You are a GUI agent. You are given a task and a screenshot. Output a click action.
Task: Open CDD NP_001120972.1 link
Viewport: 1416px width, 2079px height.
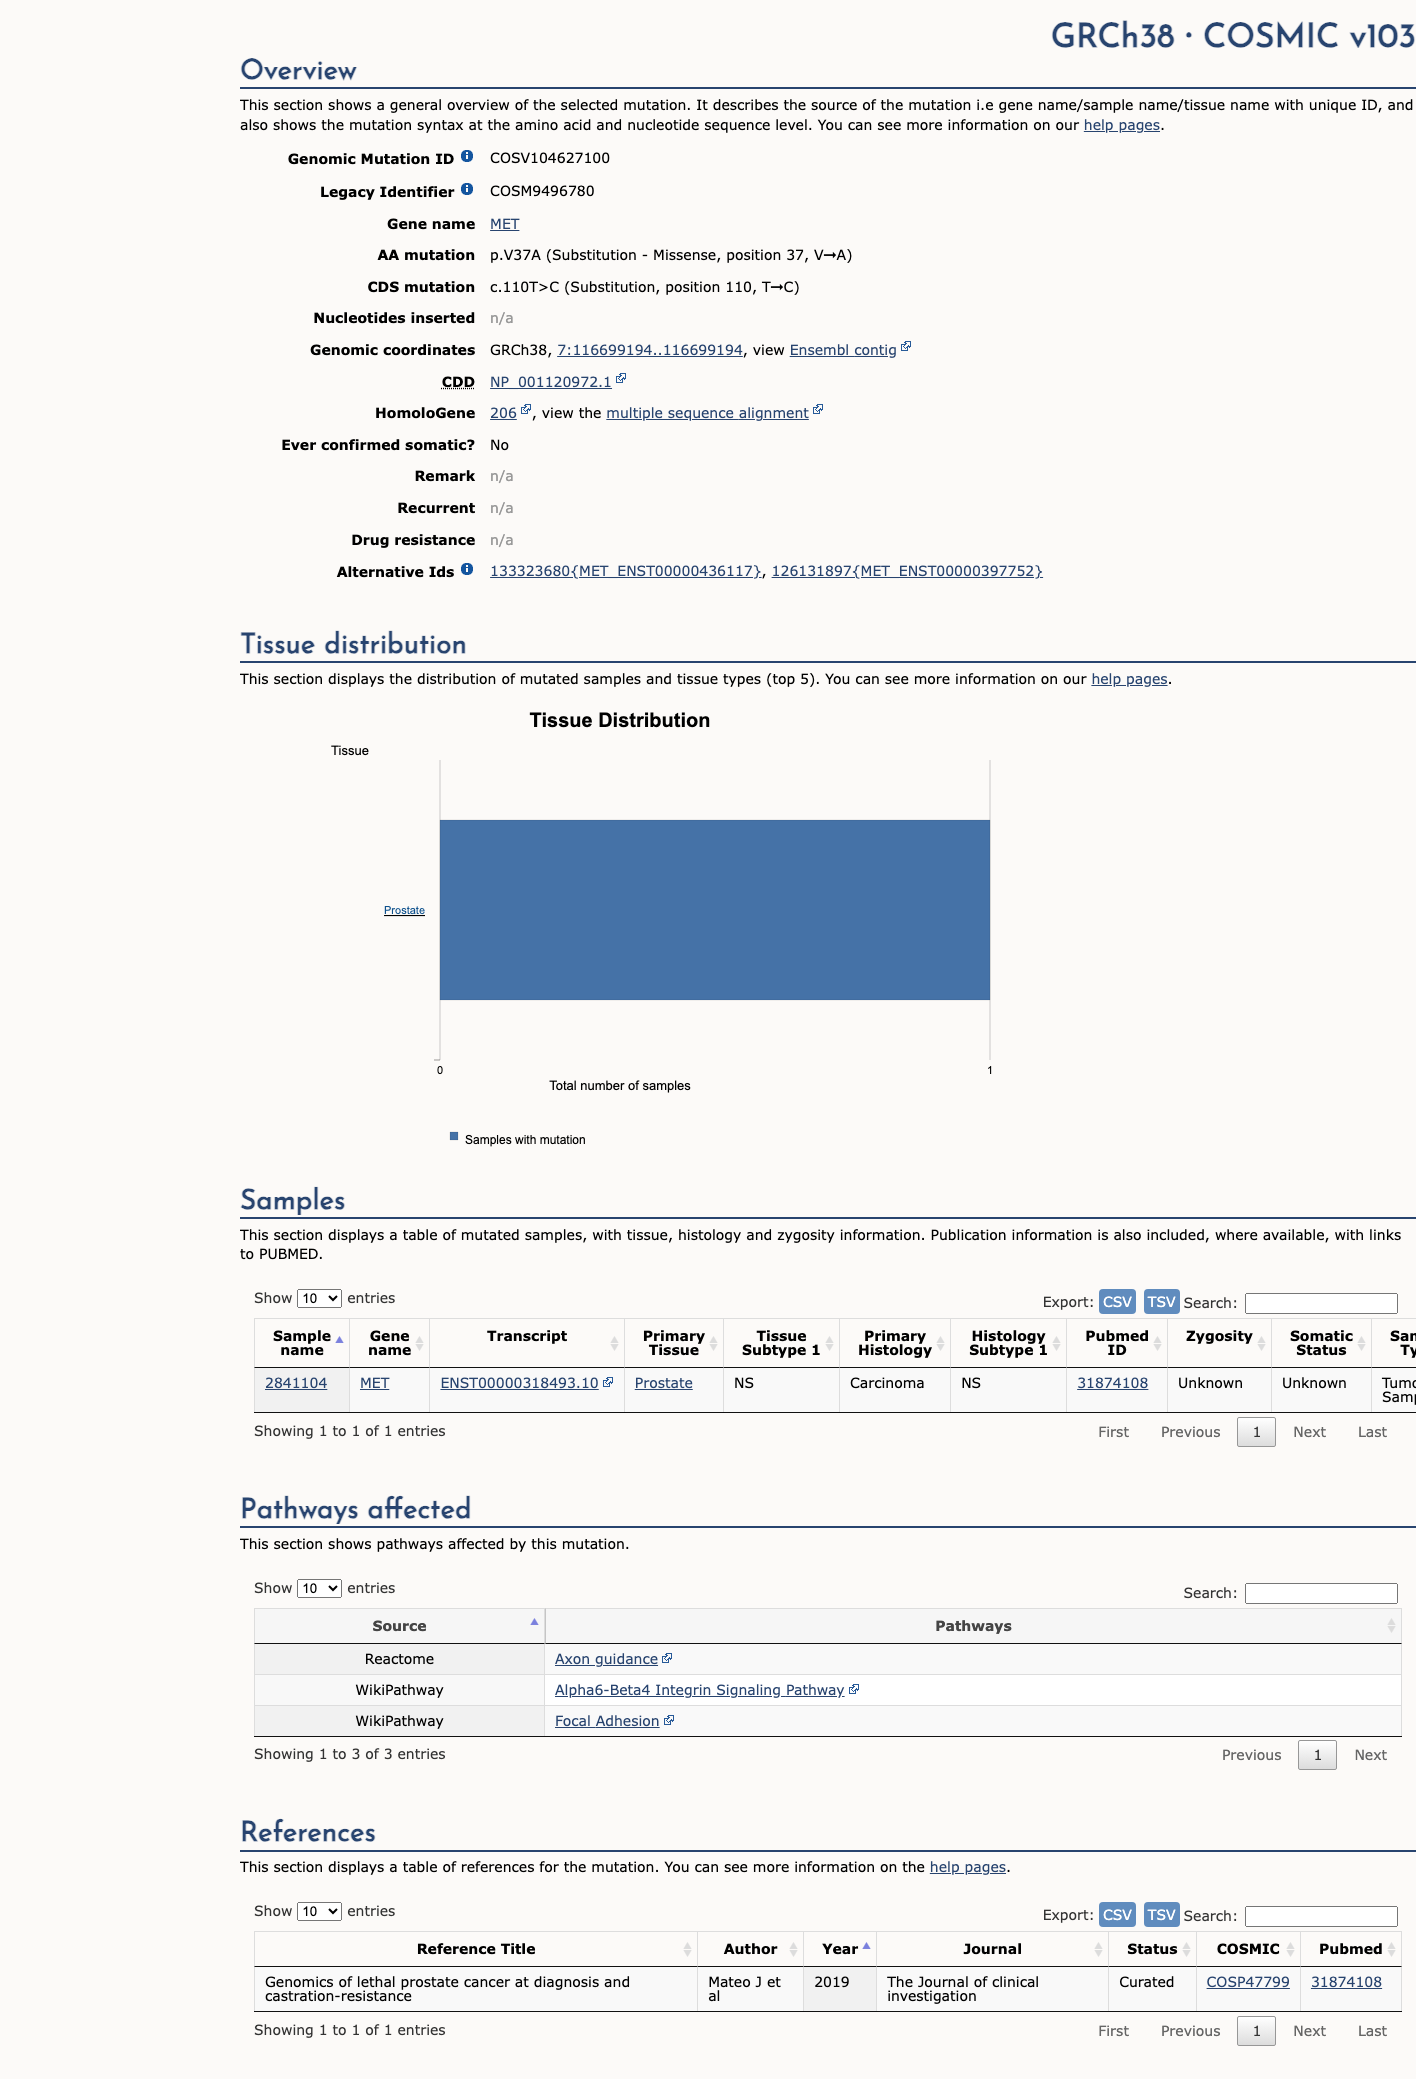(x=551, y=382)
